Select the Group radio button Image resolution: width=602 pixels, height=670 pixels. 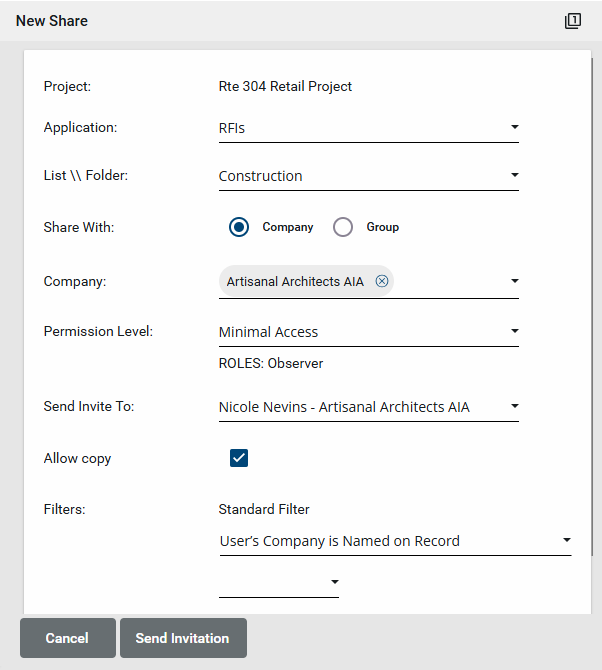(x=343, y=227)
